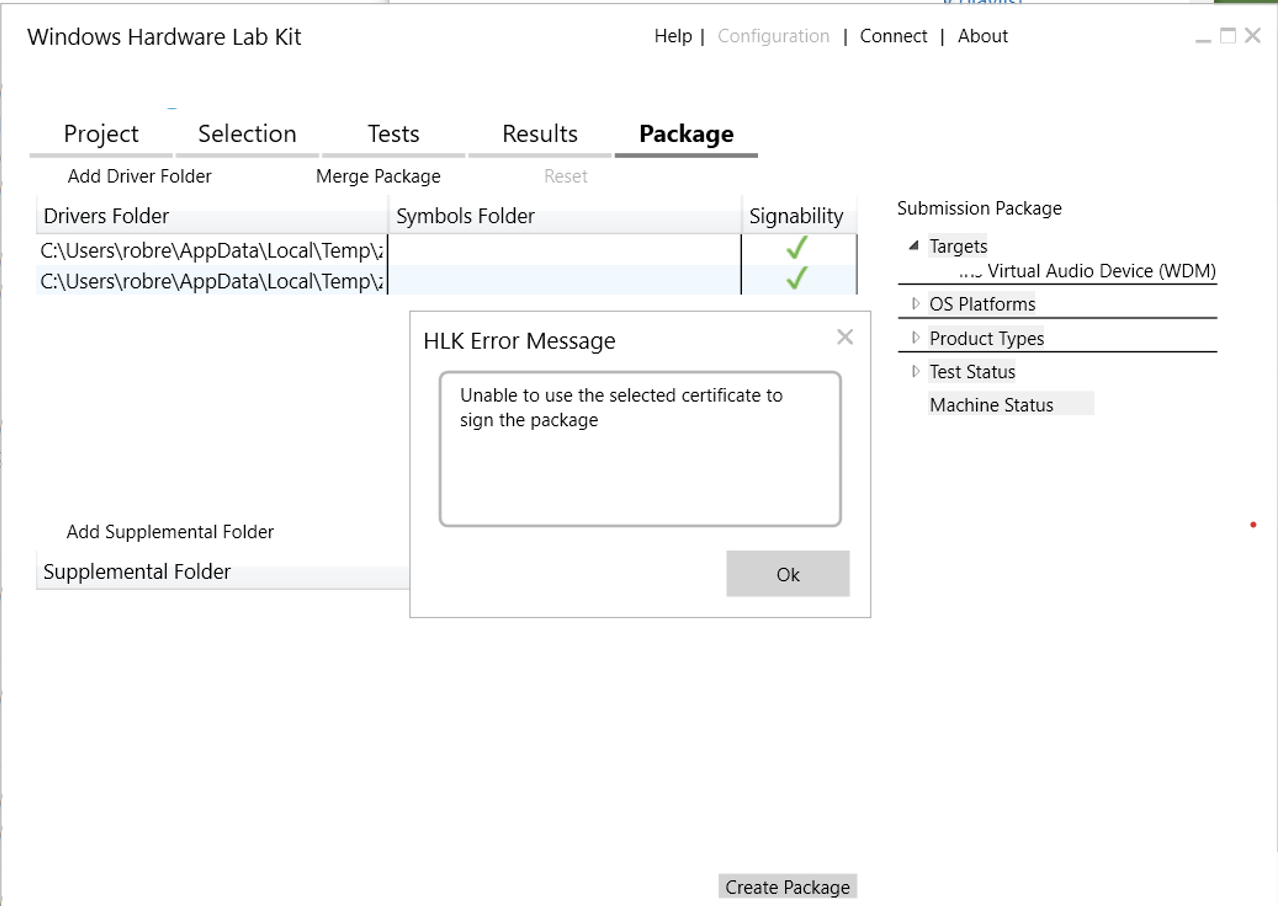The image size is (1280, 906).
Task: Select the first driver folder path row
Action: (x=210, y=250)
